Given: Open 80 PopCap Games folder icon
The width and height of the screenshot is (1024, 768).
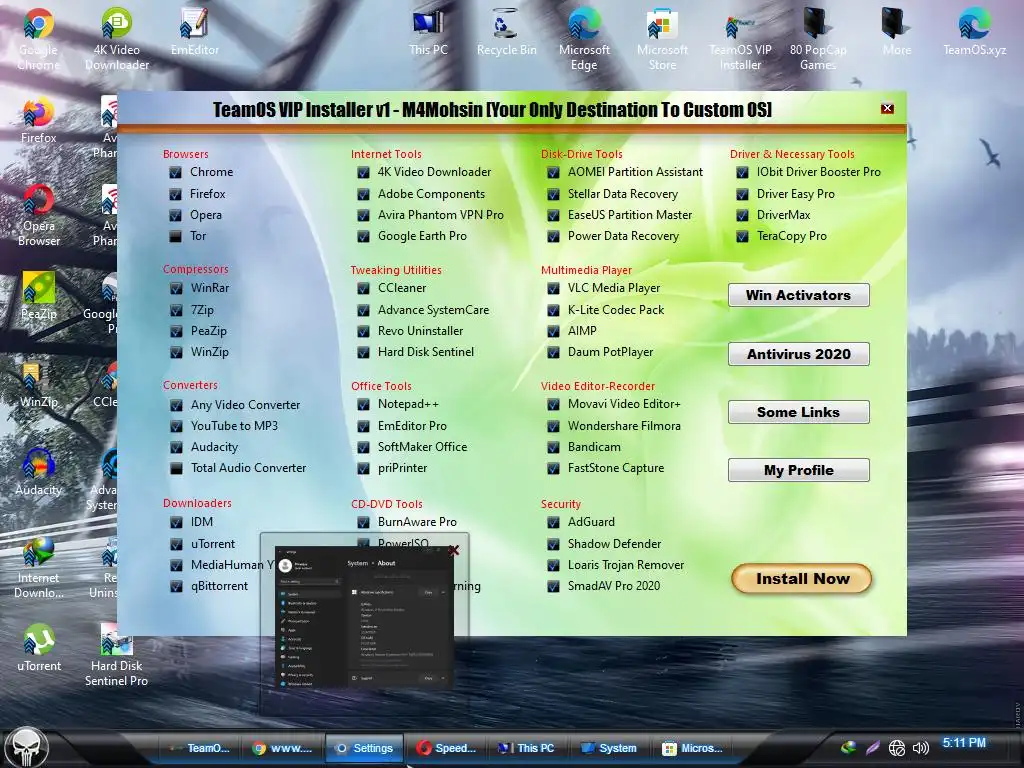Looking at the screenshot, I should [x=818, y=39].
